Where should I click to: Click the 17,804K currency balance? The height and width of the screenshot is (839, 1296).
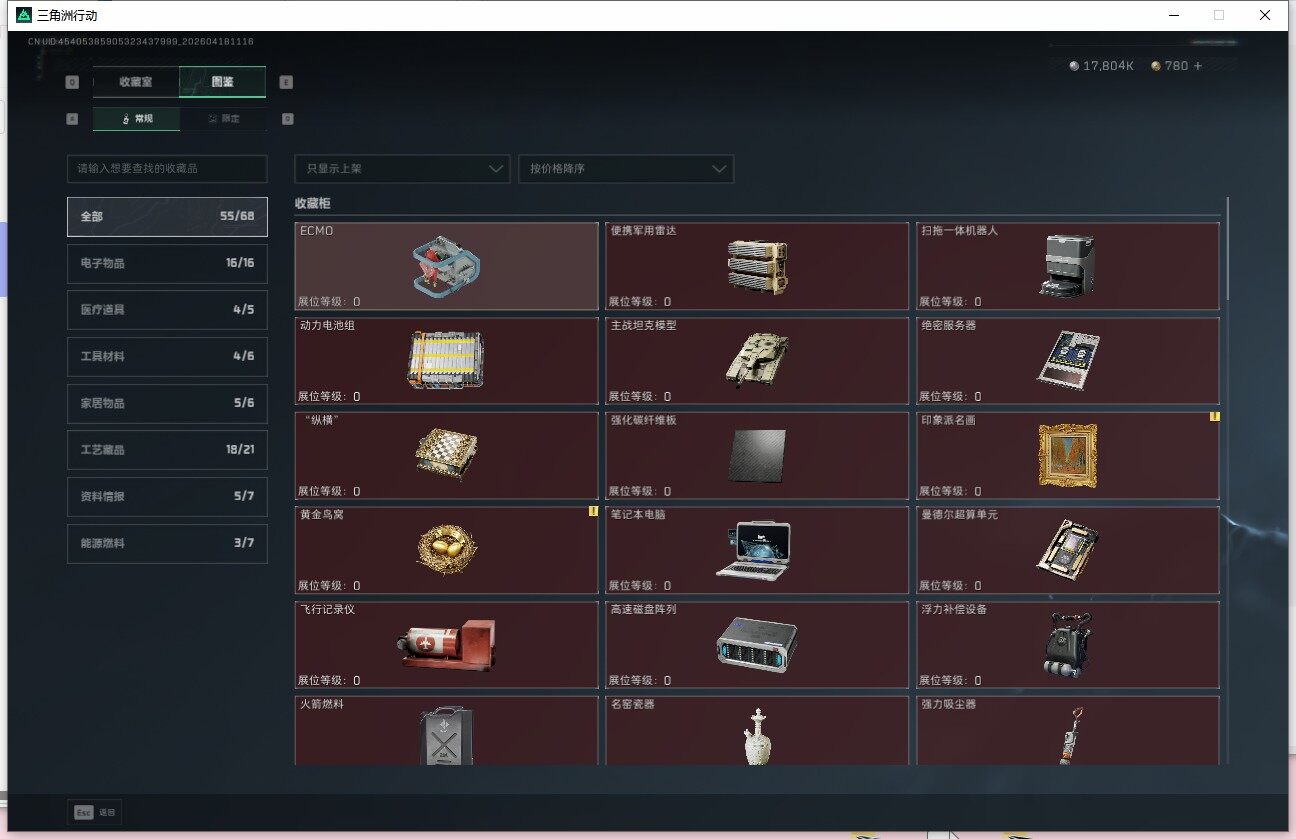click(x=1108, y=66)
